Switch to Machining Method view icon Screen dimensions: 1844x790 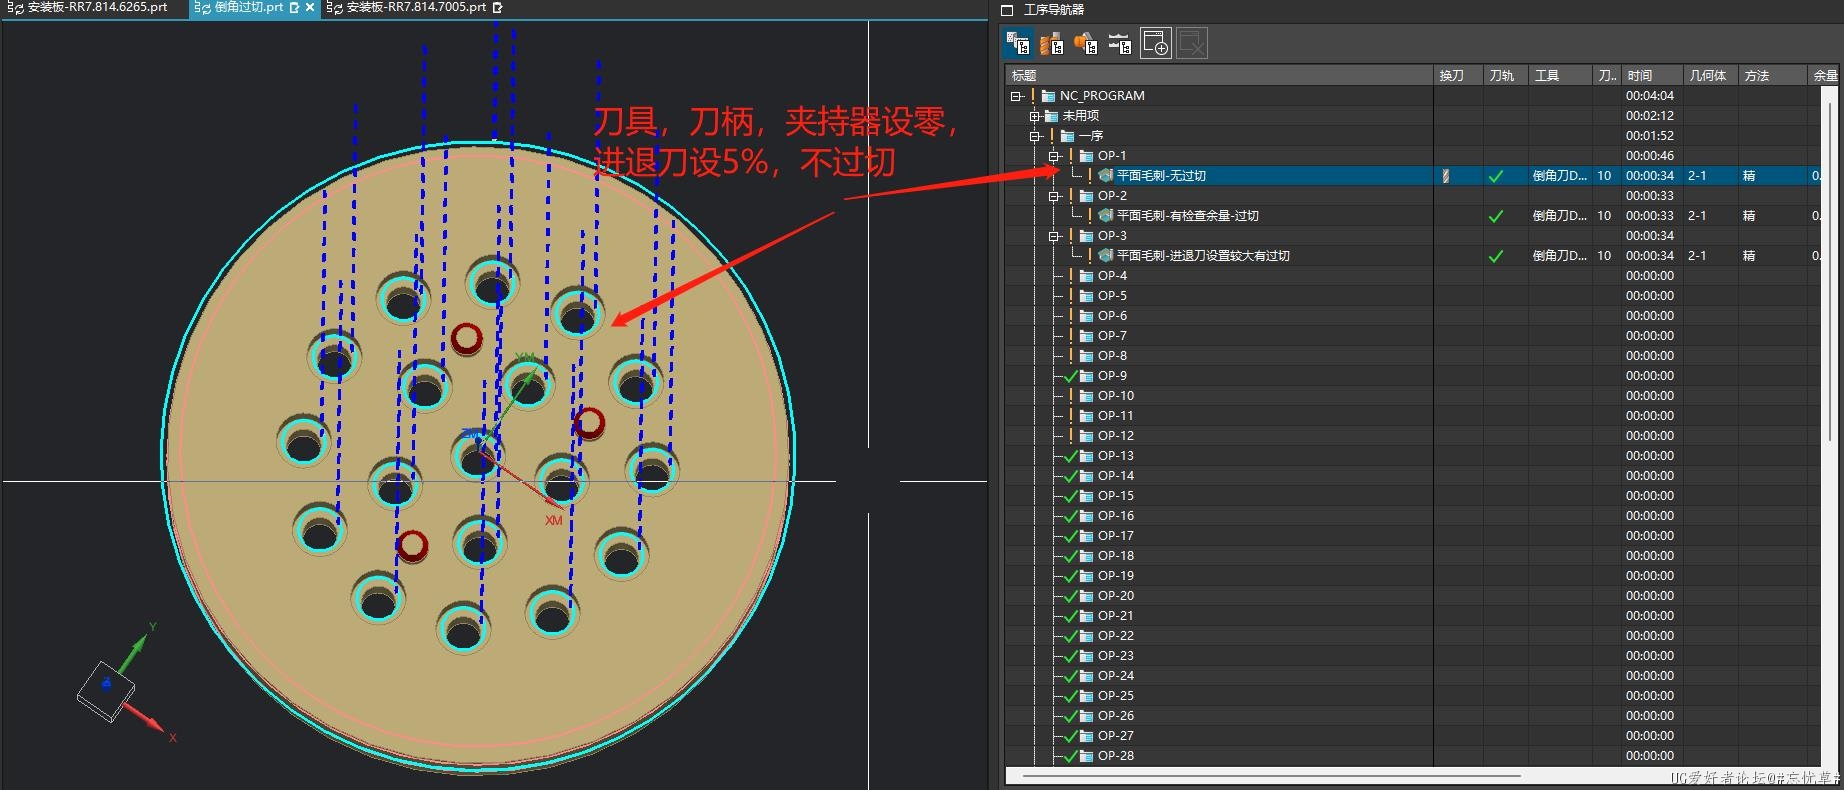(x=1120, y=43)
